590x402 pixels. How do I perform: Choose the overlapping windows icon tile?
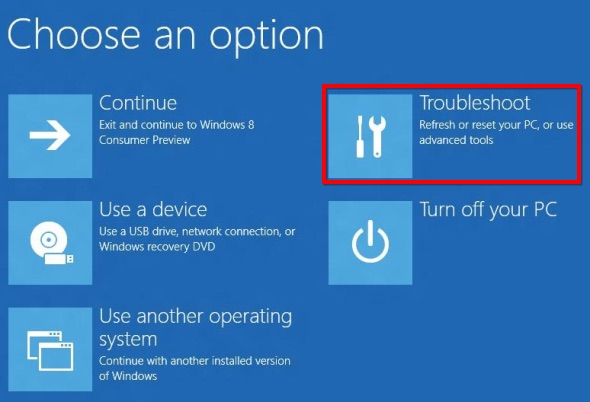[x=50, y=349]
